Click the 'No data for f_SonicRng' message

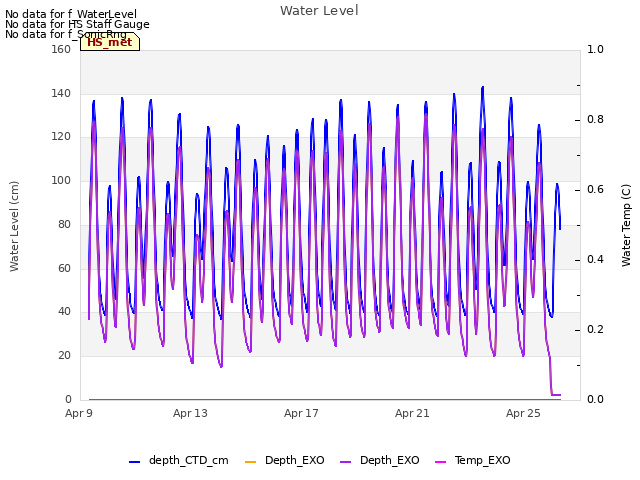tap(66, 34)
